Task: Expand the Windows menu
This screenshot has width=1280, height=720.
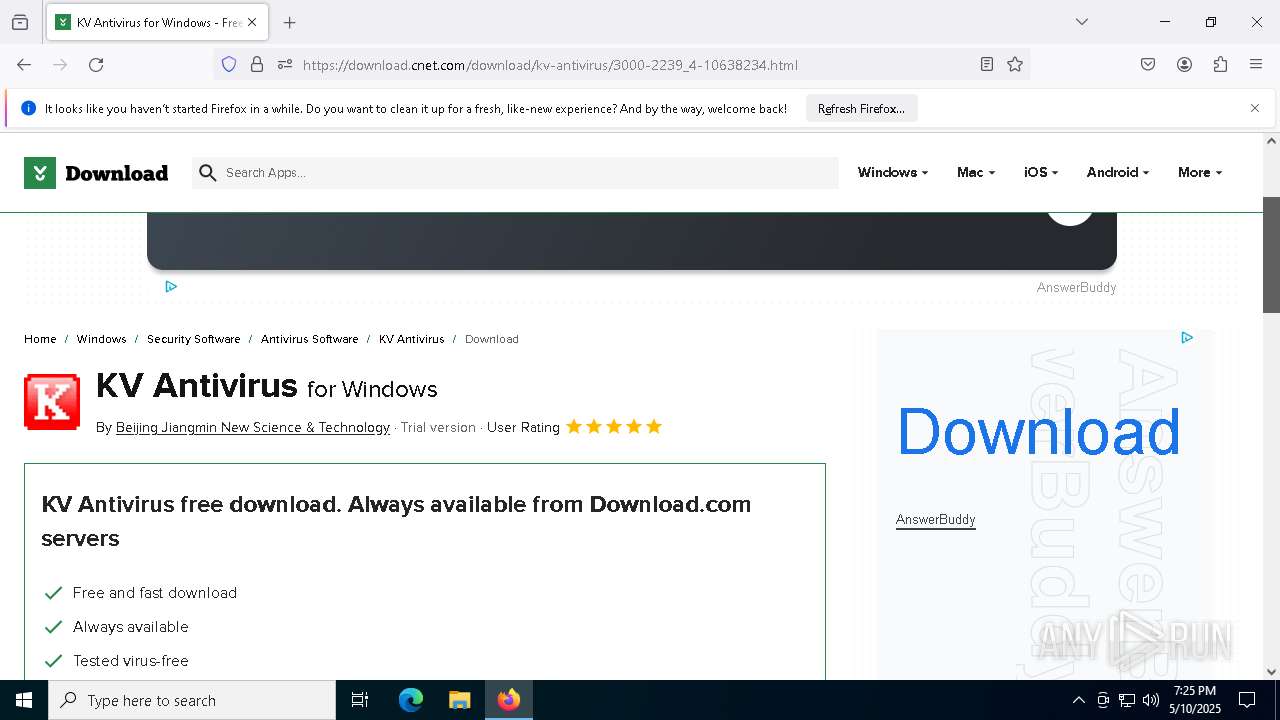Action: click(892, 173)
